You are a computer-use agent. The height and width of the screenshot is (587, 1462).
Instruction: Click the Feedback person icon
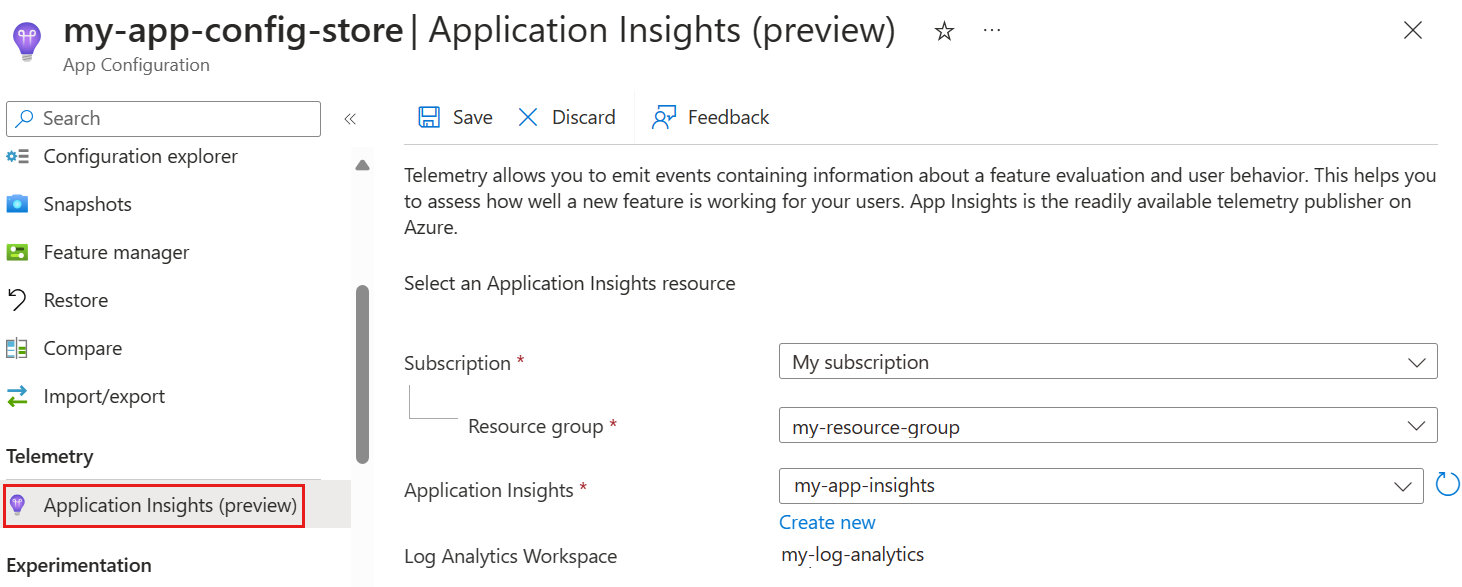[664, 117]
